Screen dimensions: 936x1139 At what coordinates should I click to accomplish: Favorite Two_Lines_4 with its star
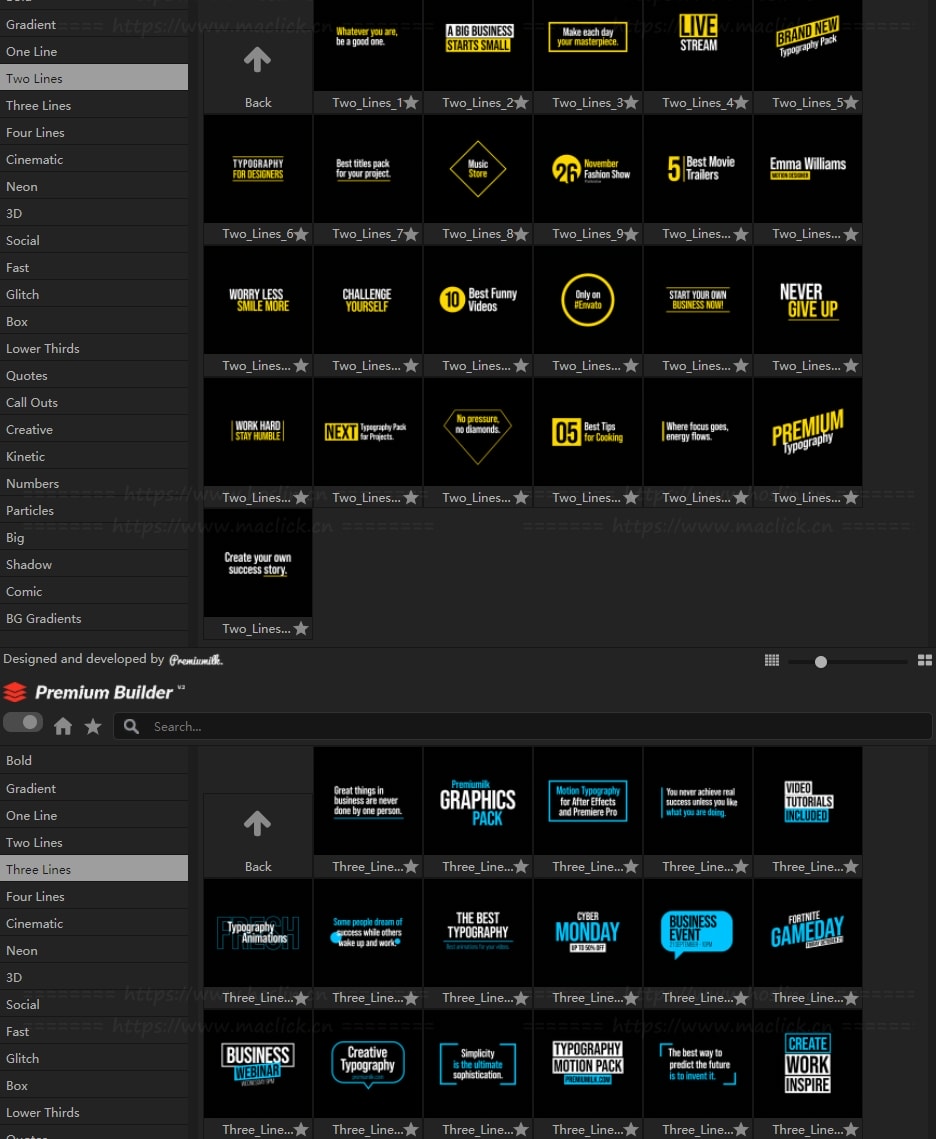[x=741, y=102]
